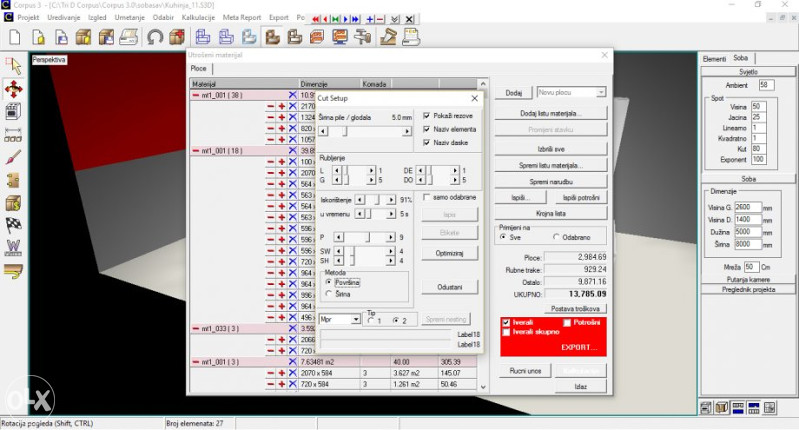Click the Visina G. dimension field

point(748,207)
